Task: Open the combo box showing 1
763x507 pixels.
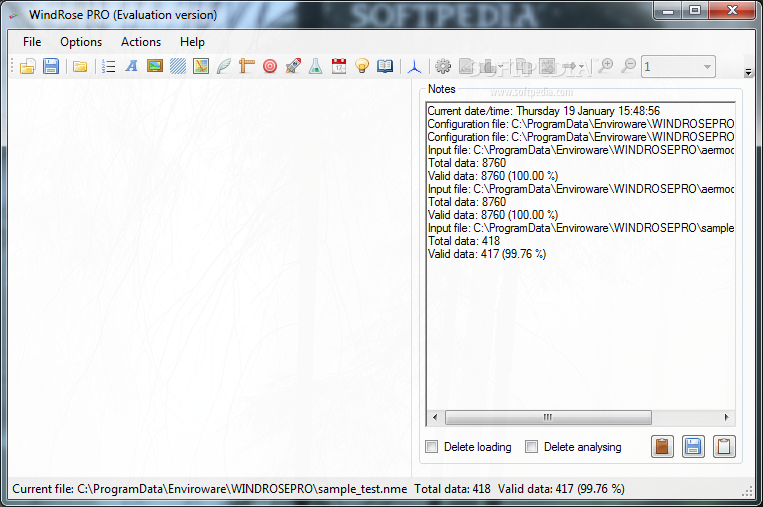Action: point(678,67)
